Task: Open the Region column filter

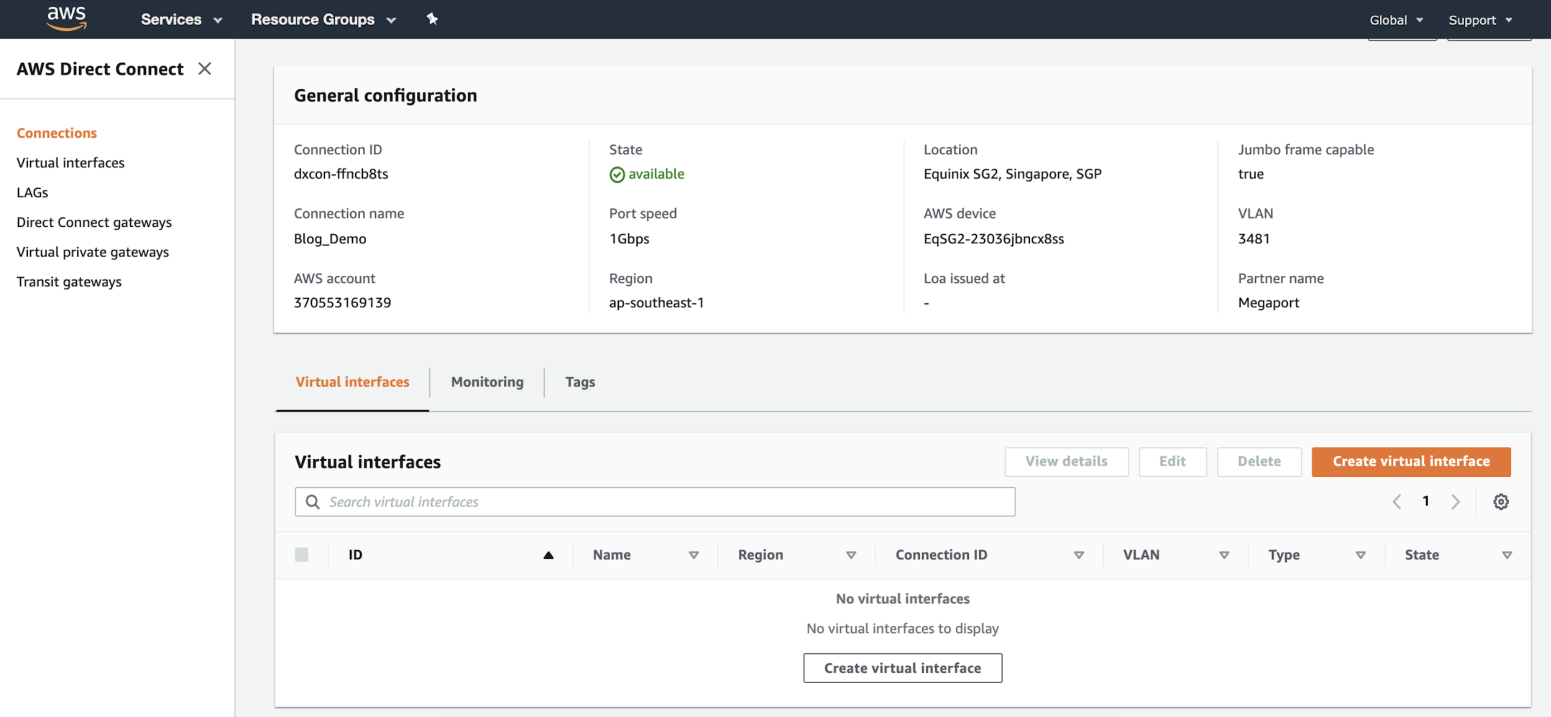Action: pyautogui.click(x=850, y=554)
